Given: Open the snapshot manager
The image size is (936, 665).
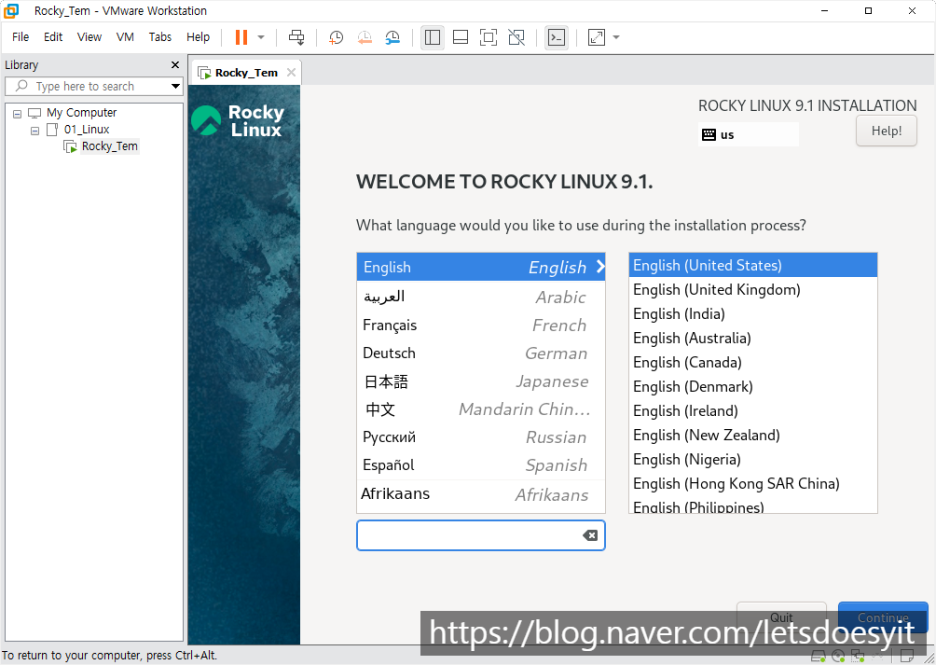Looking at the screenshot, I should (x=393, y=38).
